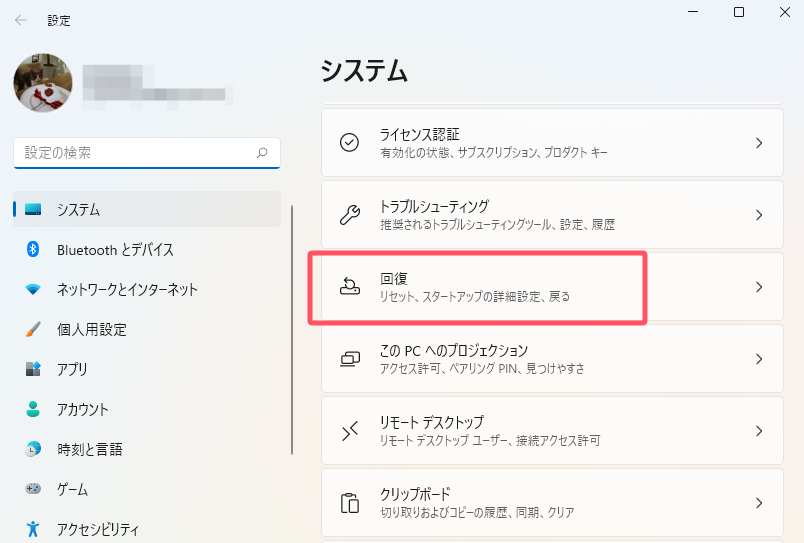The width and height of the screenshot is (804, 543).
Task: Click the search magnifier icon
Action: point(262,153)
